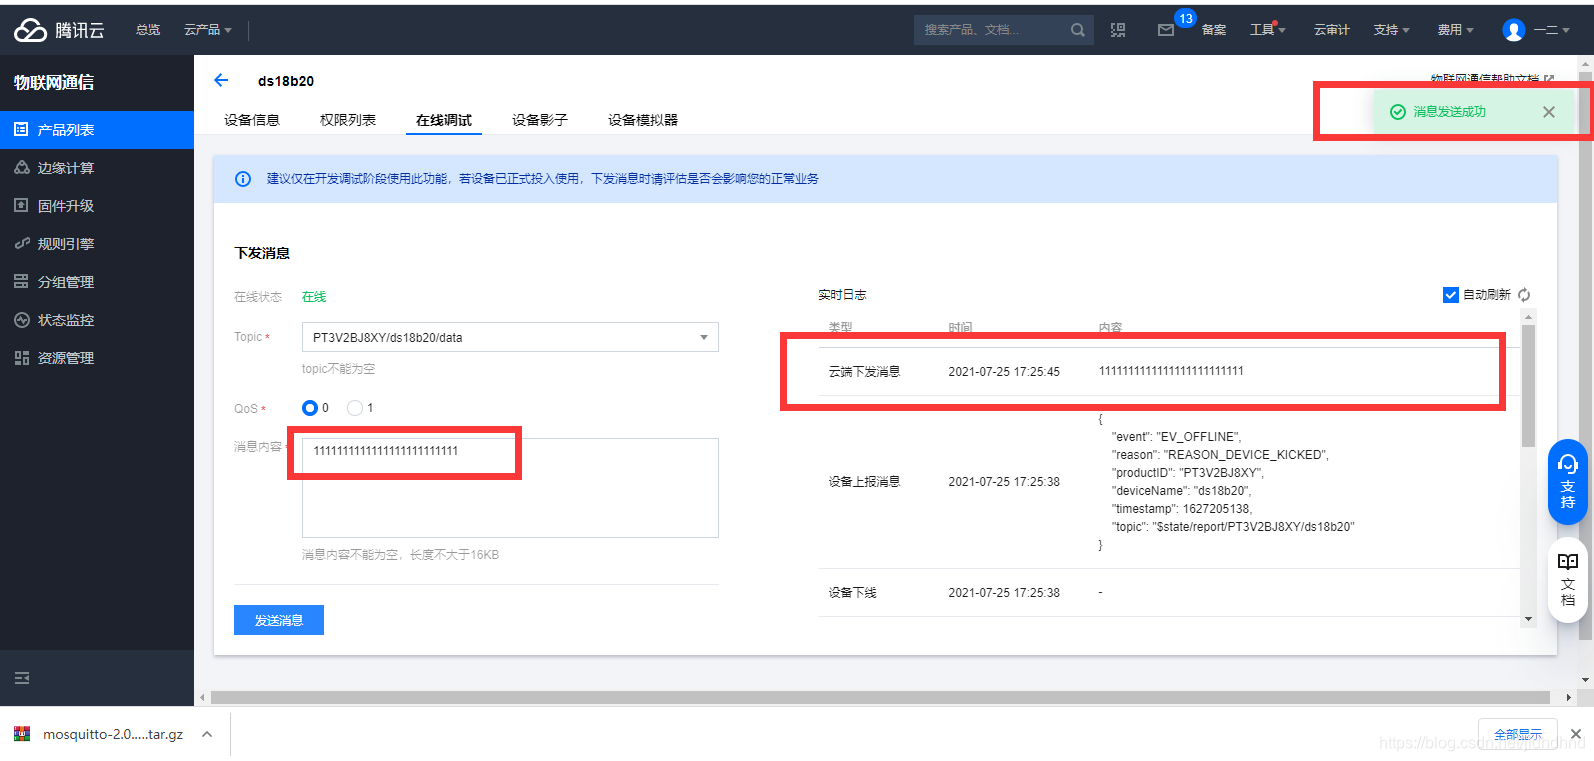This screenshot has width=1594, height=761.
Task: Open the support headset floating button
Action: coord(1568,482)
